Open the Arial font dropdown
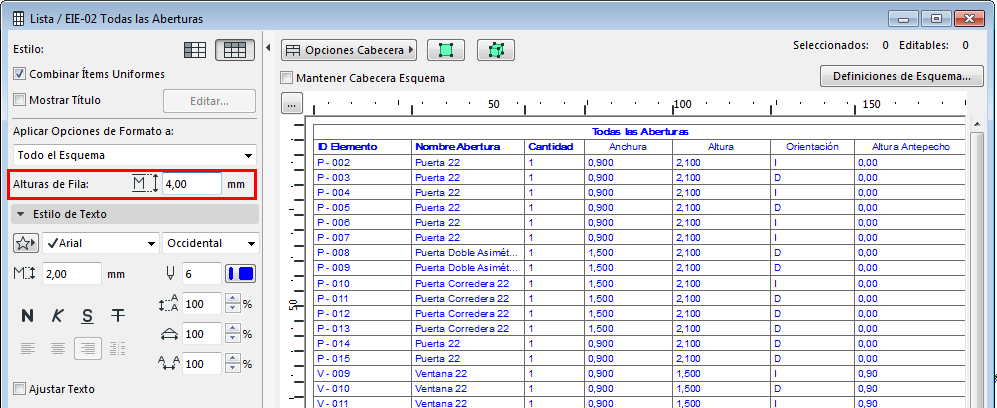This screenshot has height=408, width=997. pos(101,243)
